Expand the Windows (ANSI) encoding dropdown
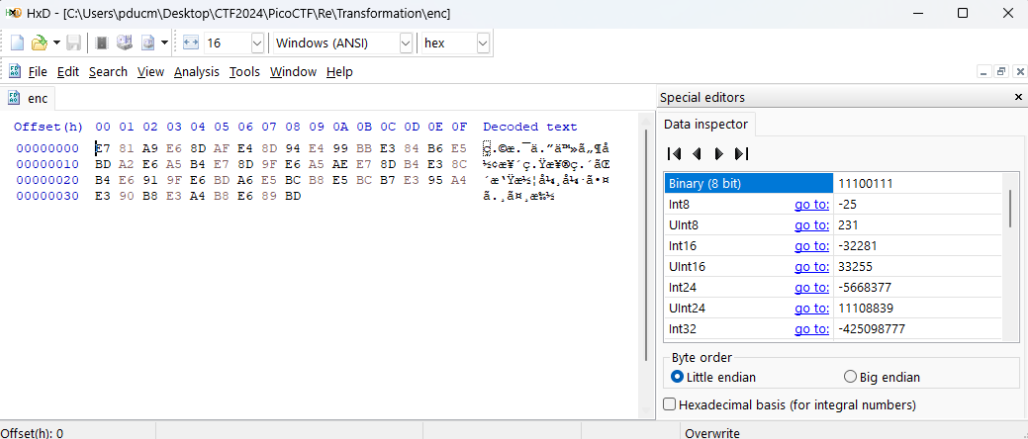 pos(405,43)
